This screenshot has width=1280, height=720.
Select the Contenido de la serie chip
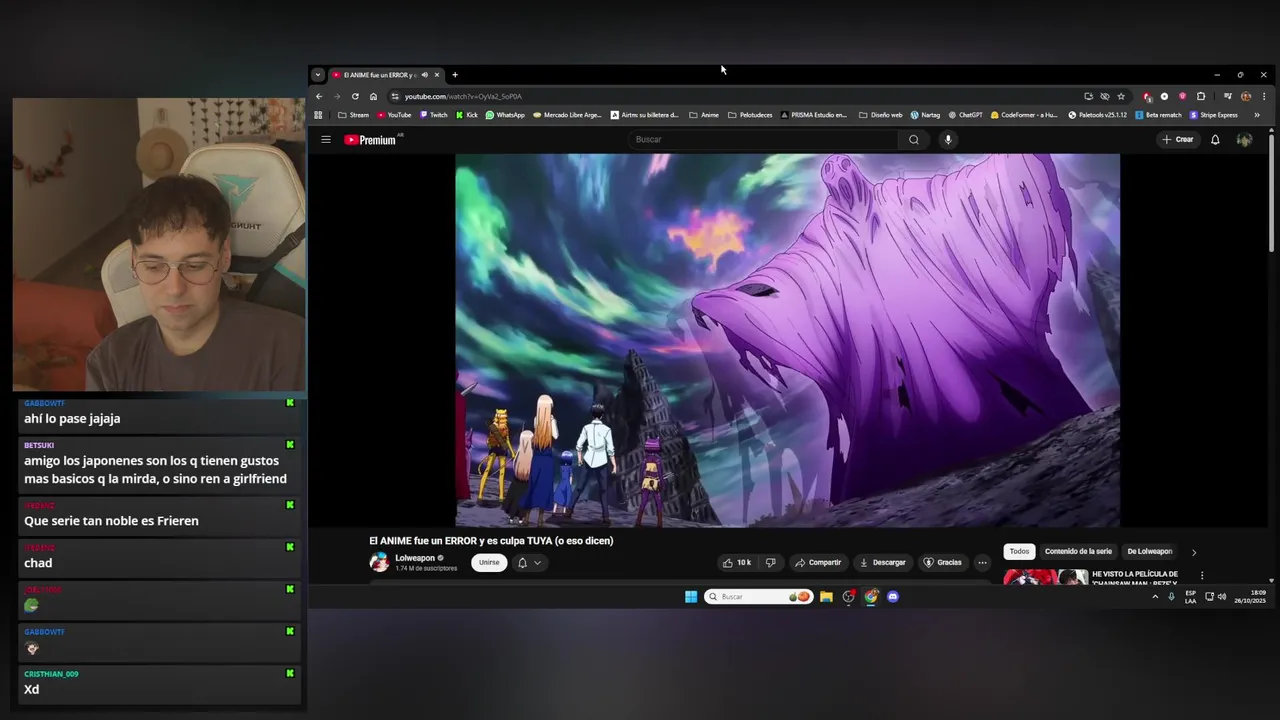pos(1078,551)
